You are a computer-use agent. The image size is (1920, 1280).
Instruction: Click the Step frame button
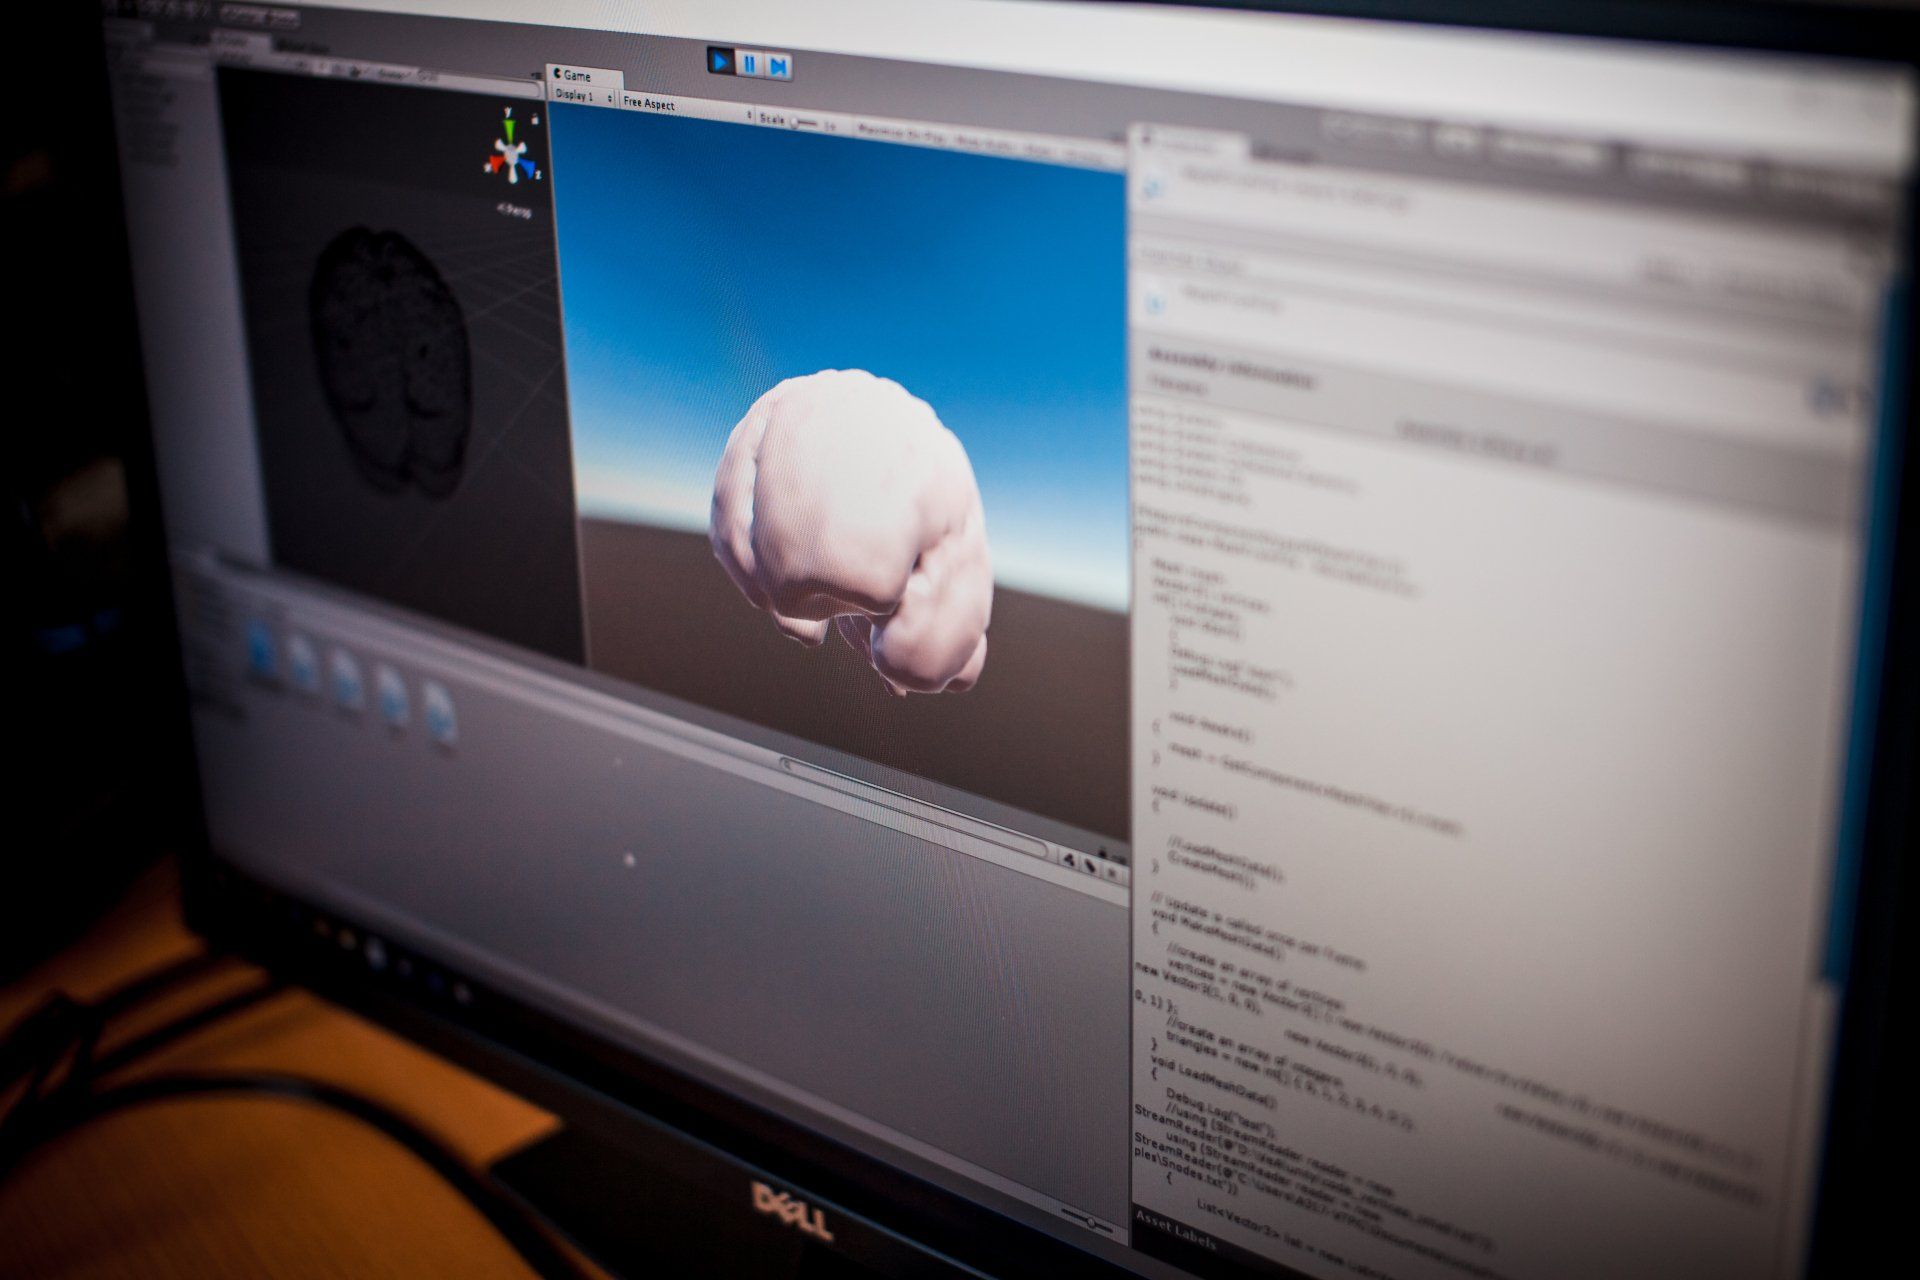tap(778, 66)
